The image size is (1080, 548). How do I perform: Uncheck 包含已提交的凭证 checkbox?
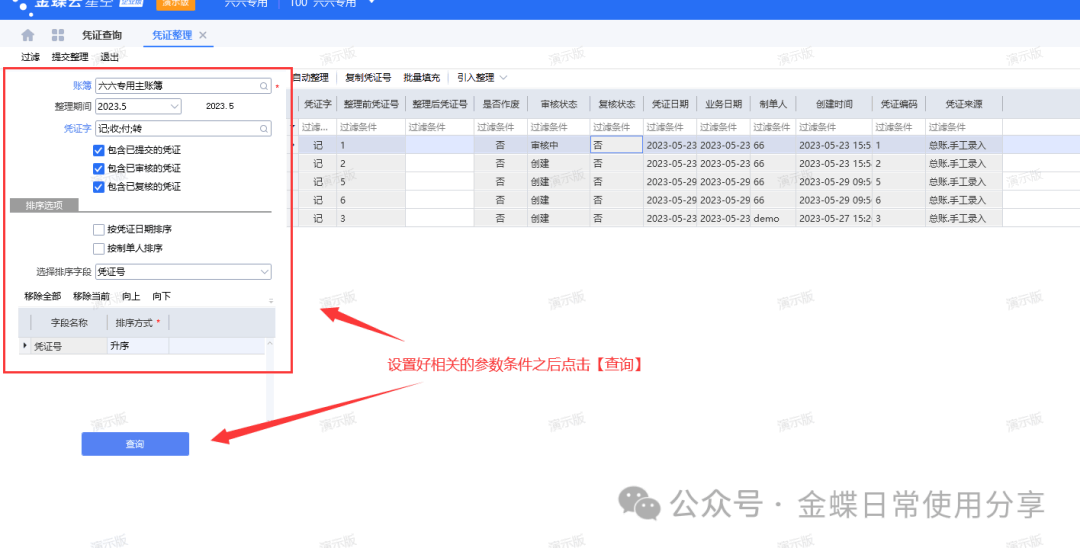pyautogui.click(x=98, y=150)
